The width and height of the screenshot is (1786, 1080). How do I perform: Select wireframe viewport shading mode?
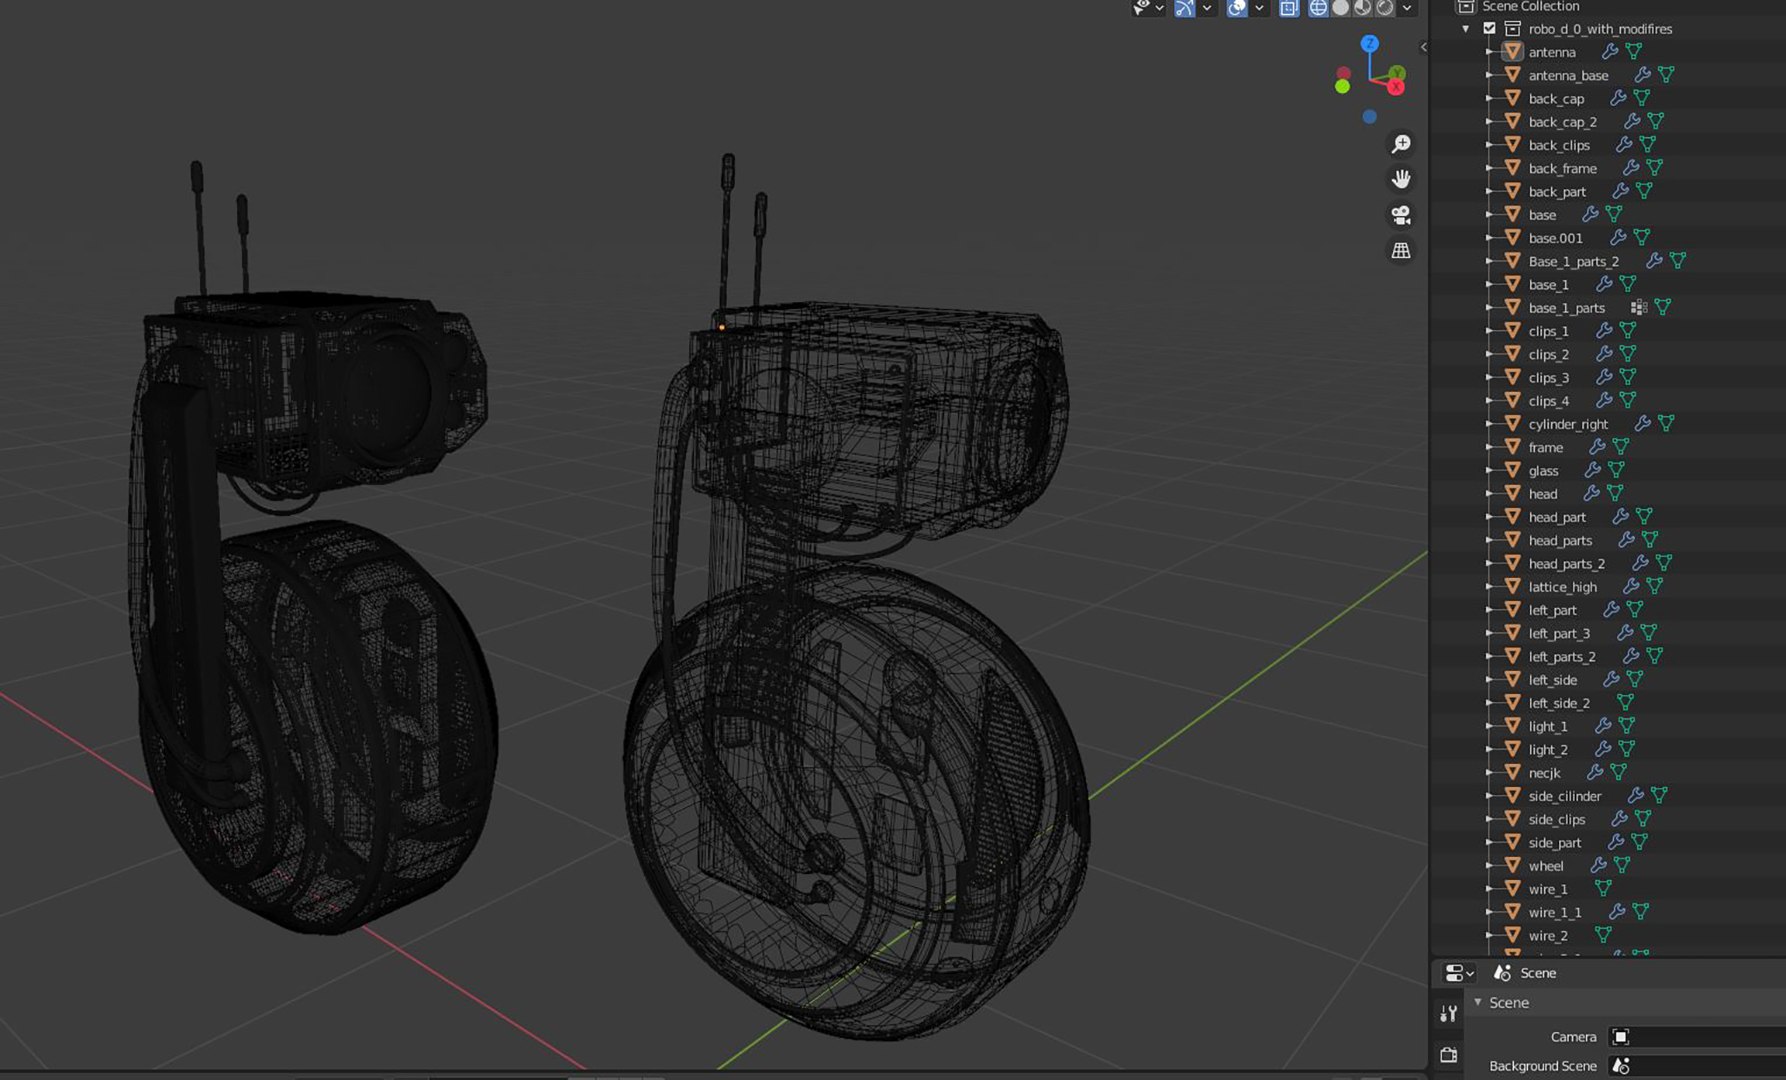click(x=1318, y=8)
